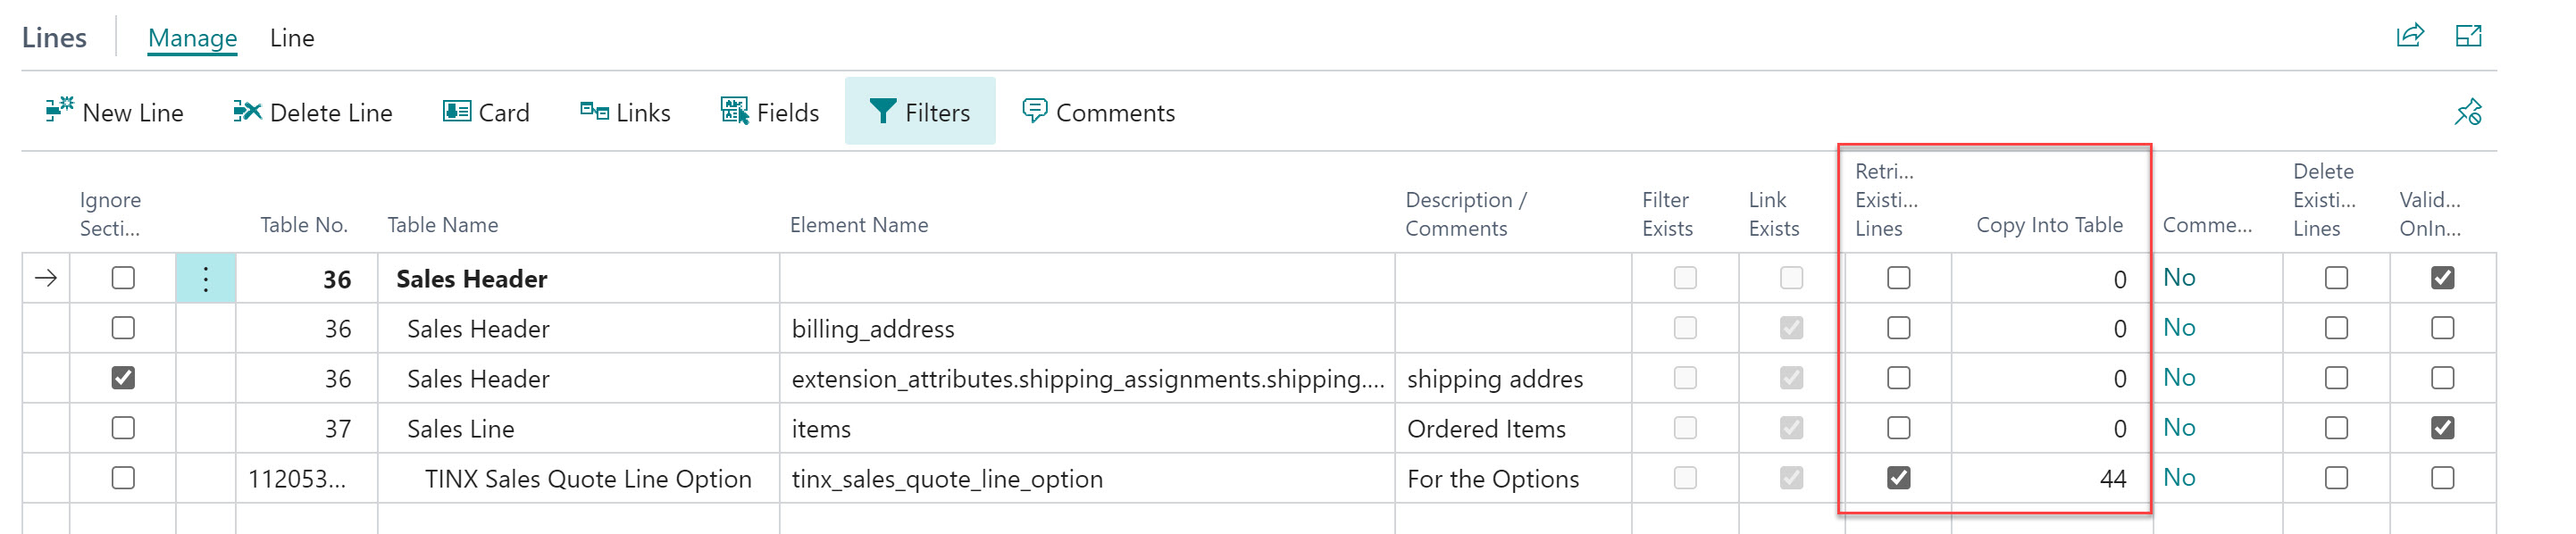Open the Fields icon
Viewport: 2576px width, 534px height.
(x=734, y=111)
